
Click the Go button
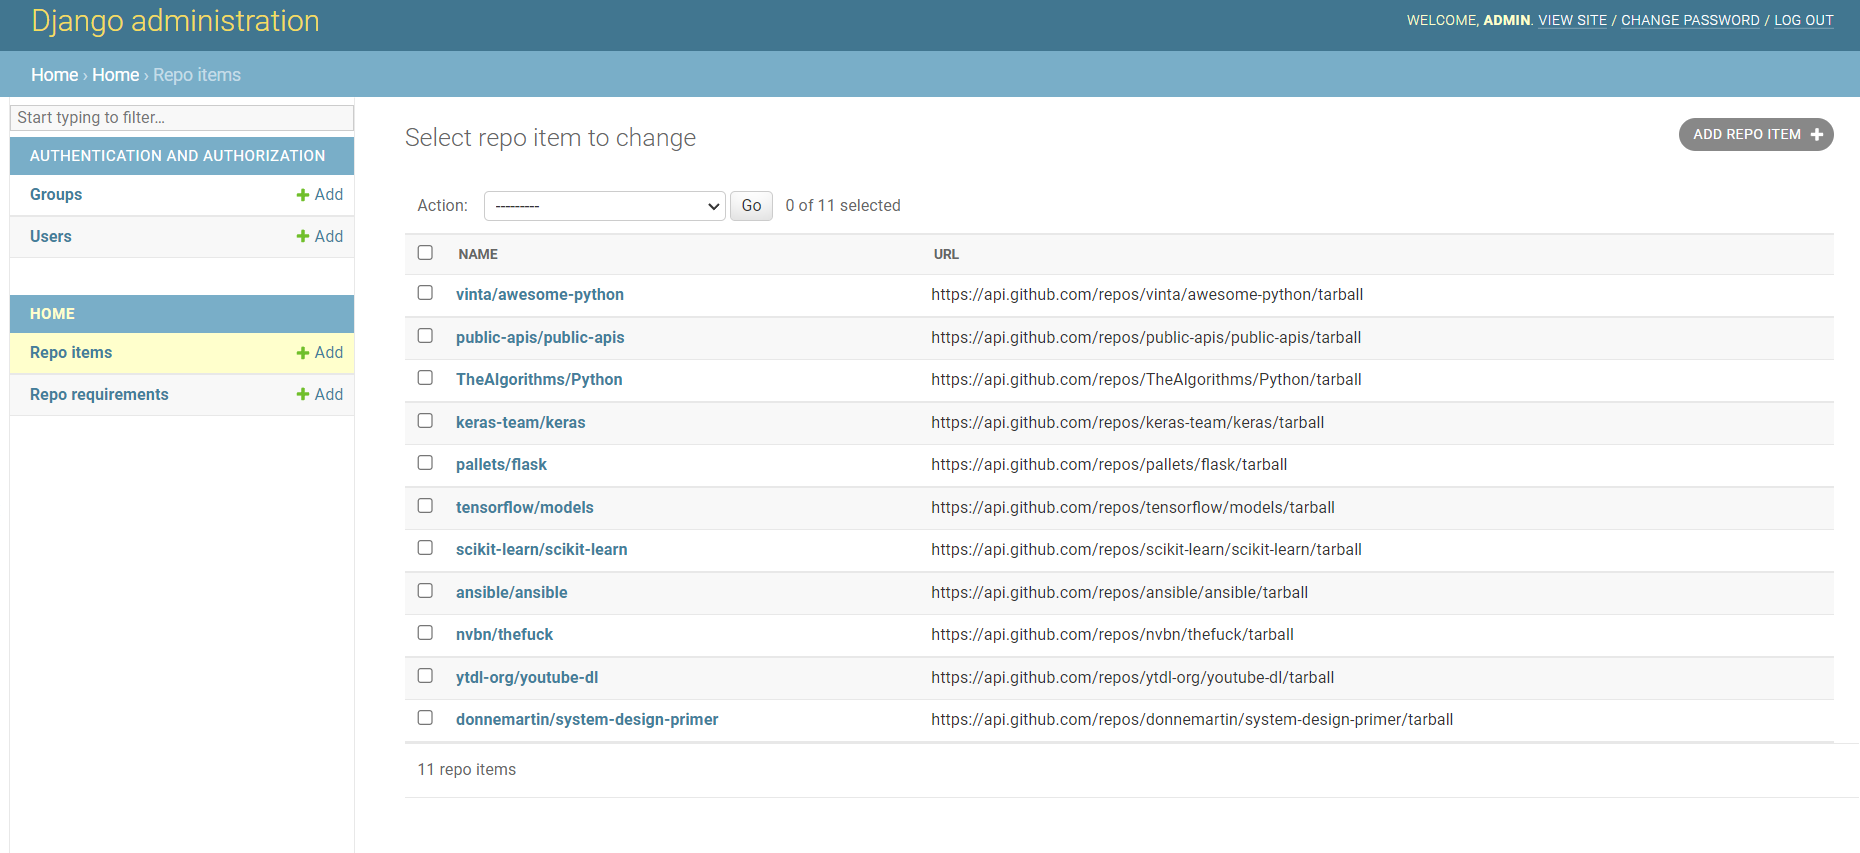[751, 206]
